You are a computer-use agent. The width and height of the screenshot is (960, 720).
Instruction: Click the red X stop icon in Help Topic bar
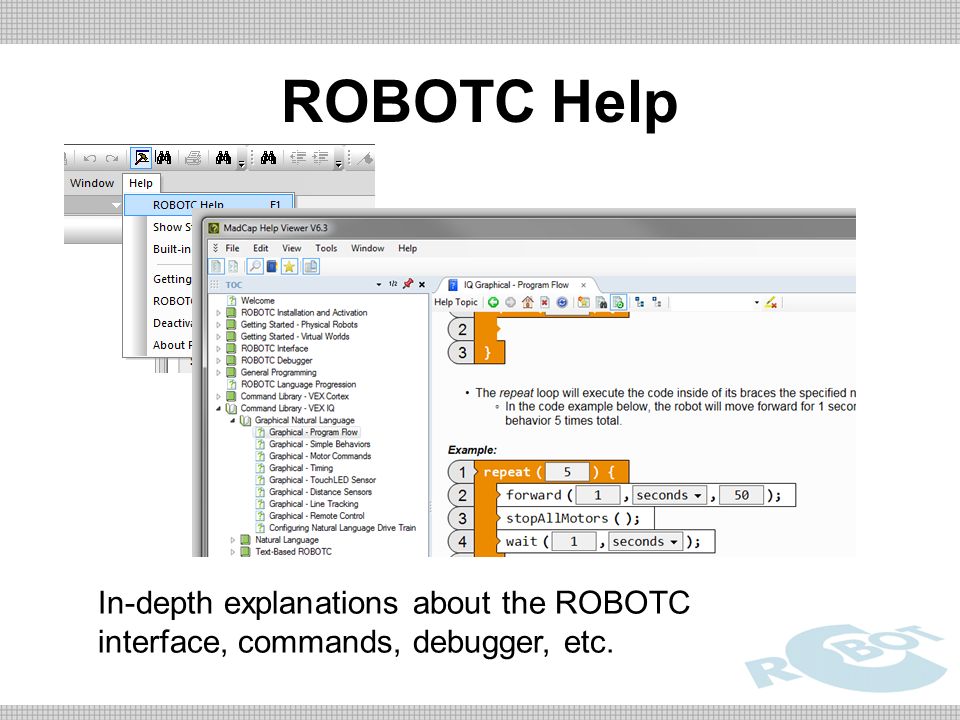544,302
